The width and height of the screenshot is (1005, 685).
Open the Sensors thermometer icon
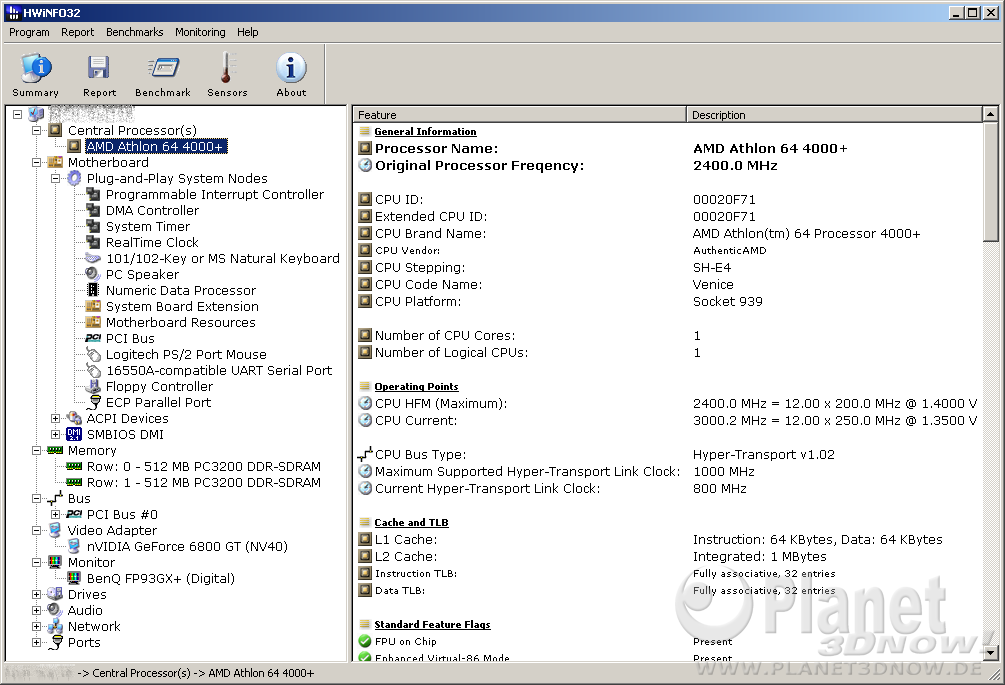click(x=227, y=74)
